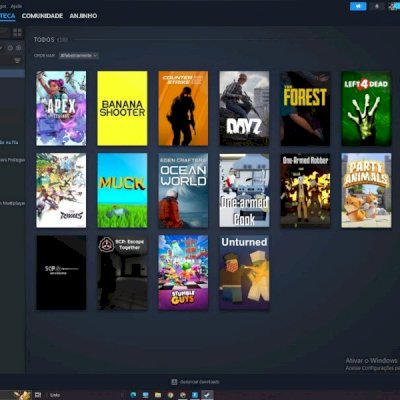Select the Left 4 Dead game cover

366,108
